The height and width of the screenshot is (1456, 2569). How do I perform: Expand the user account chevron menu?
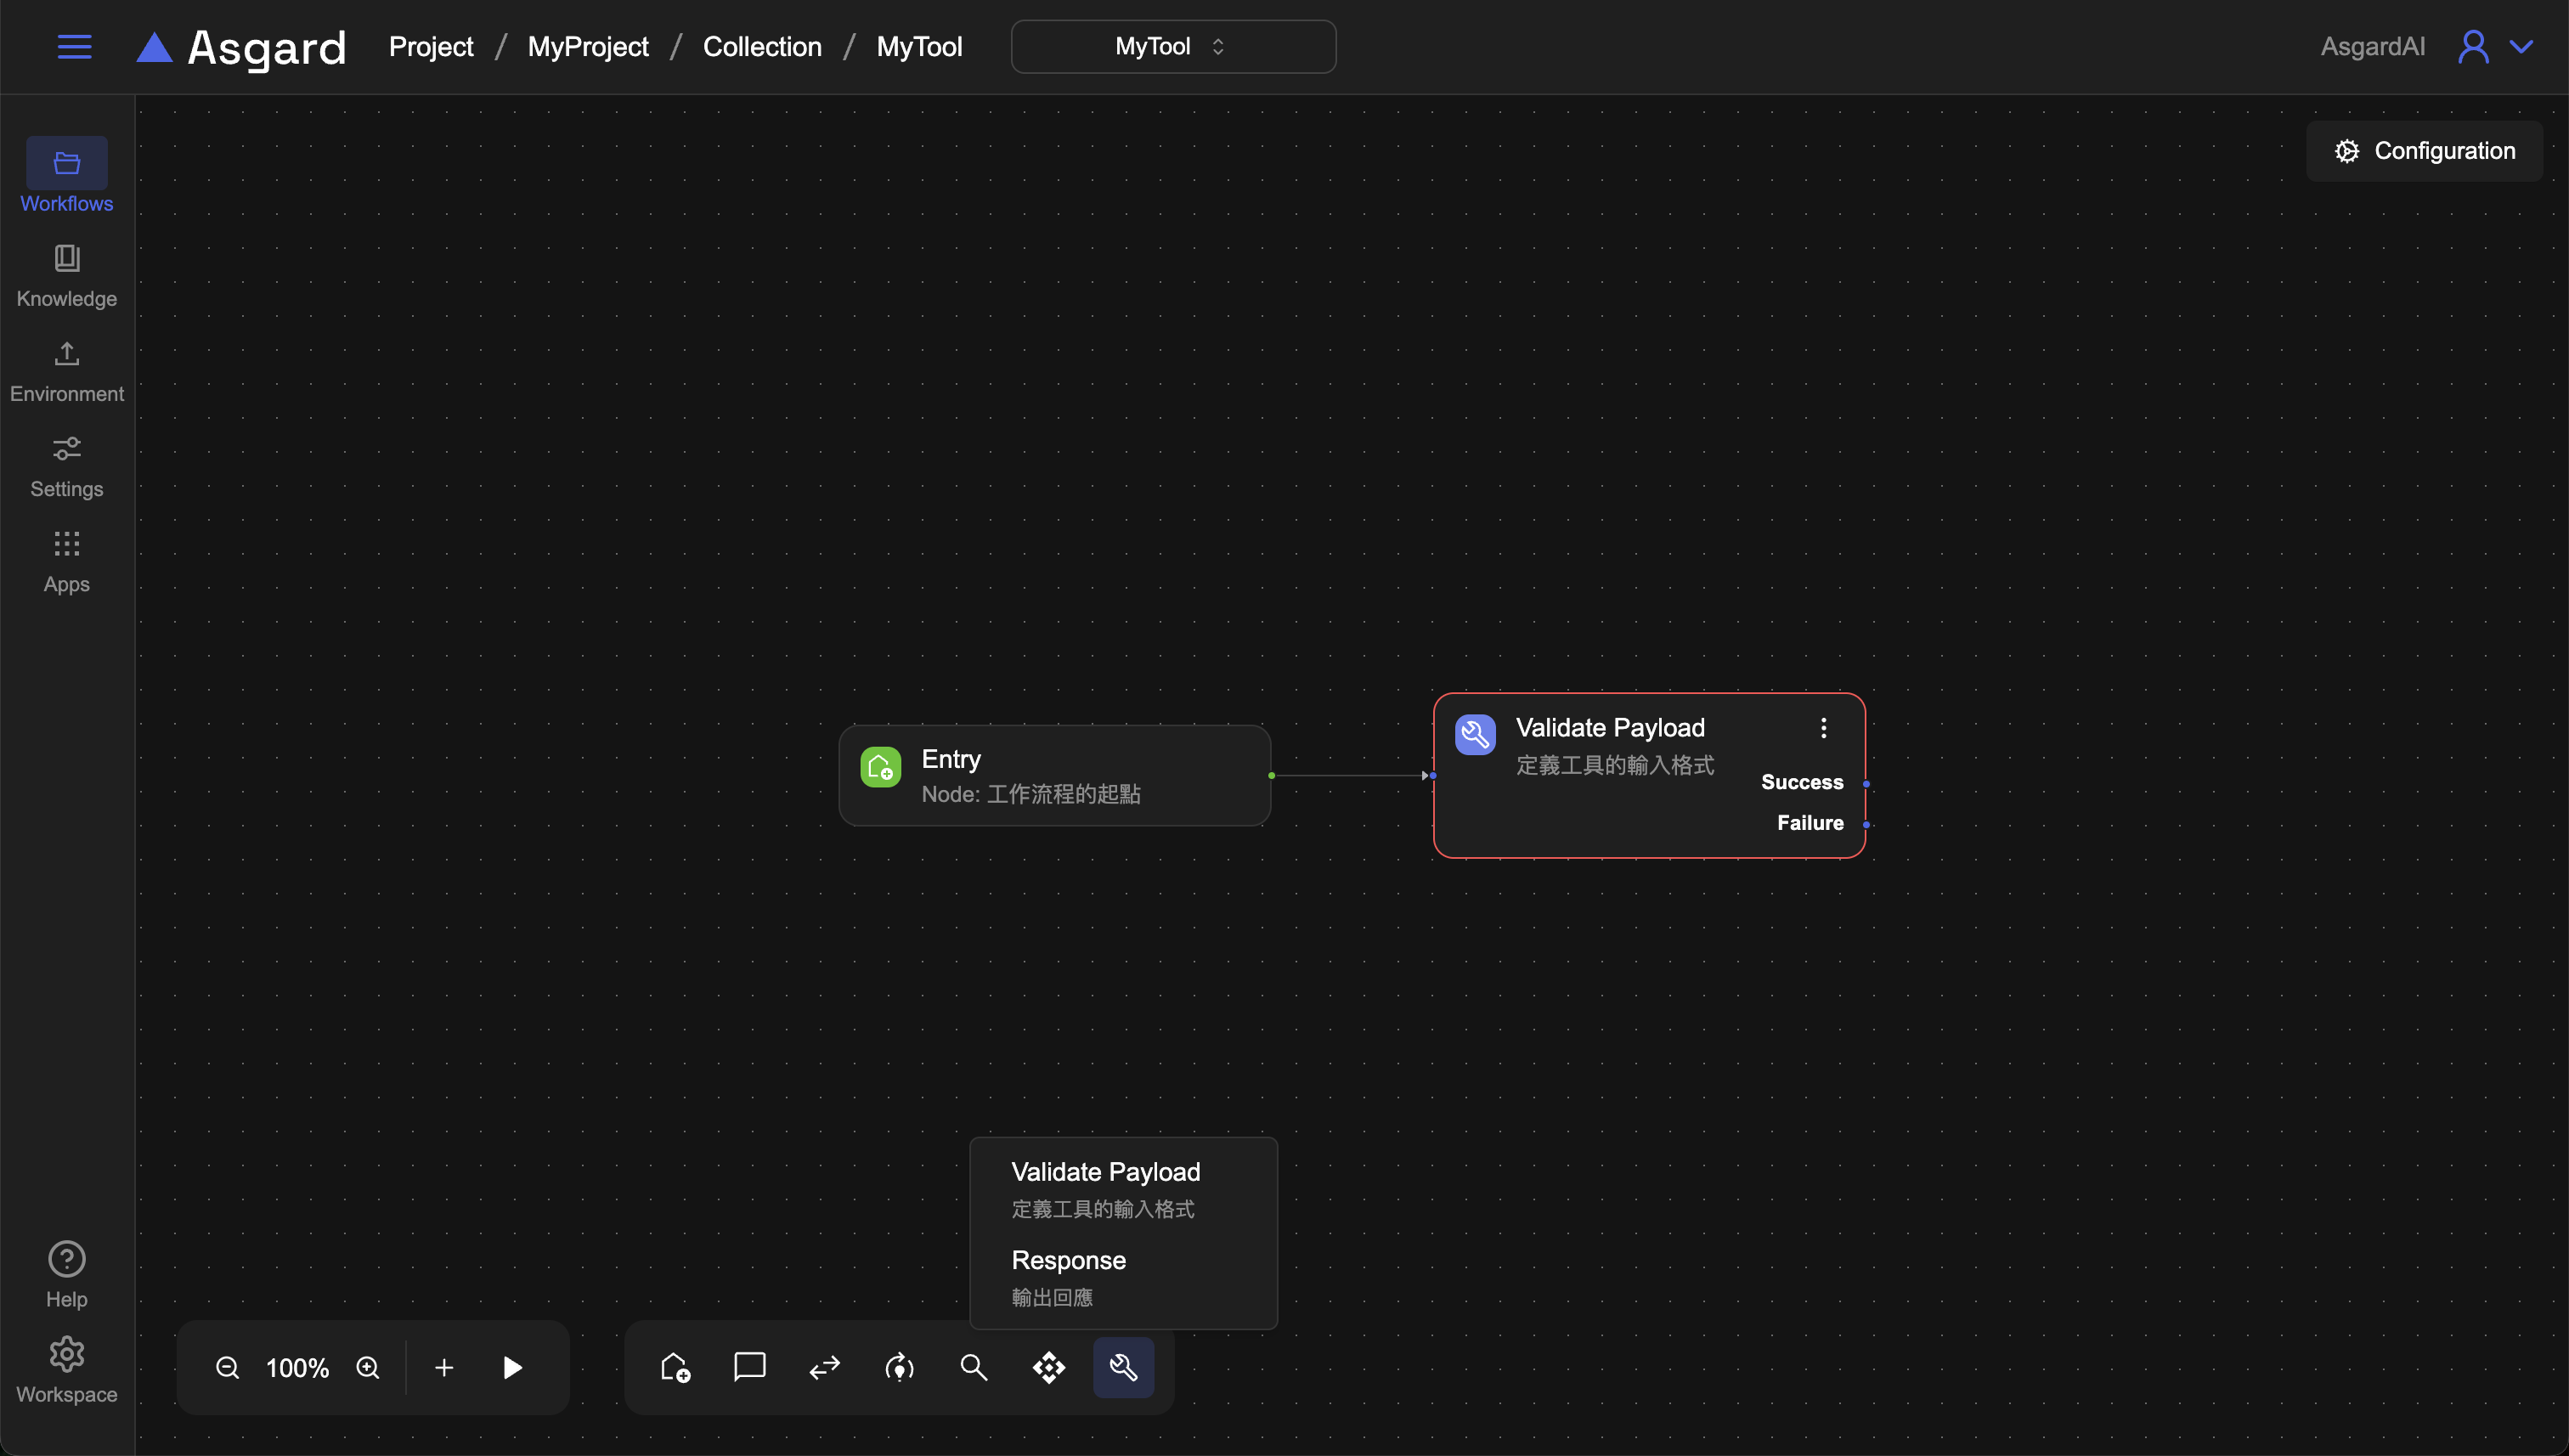click(x=2521, y=47)
